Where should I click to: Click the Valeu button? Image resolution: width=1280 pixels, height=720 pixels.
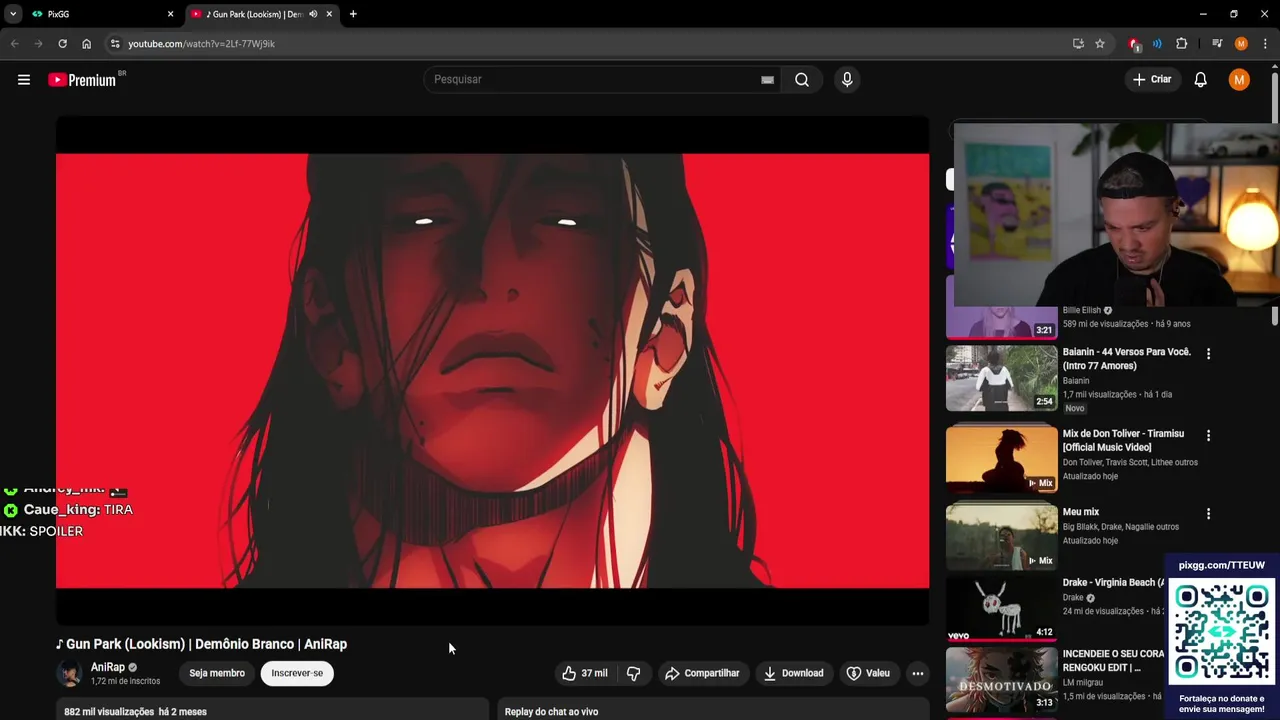coord(868,673)
